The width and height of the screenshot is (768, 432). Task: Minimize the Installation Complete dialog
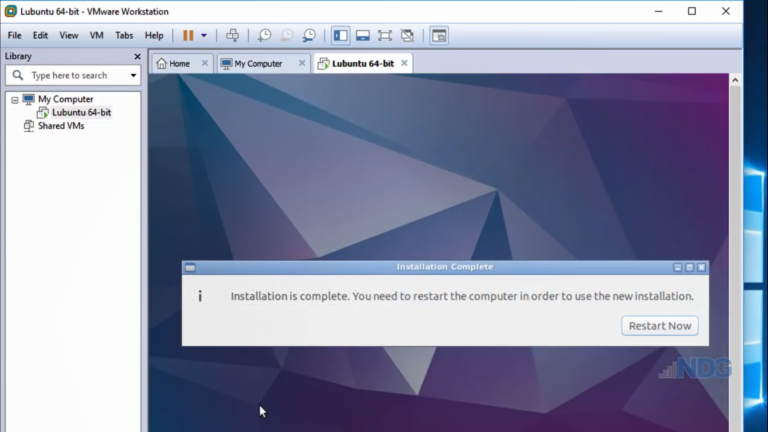(677, 267)
